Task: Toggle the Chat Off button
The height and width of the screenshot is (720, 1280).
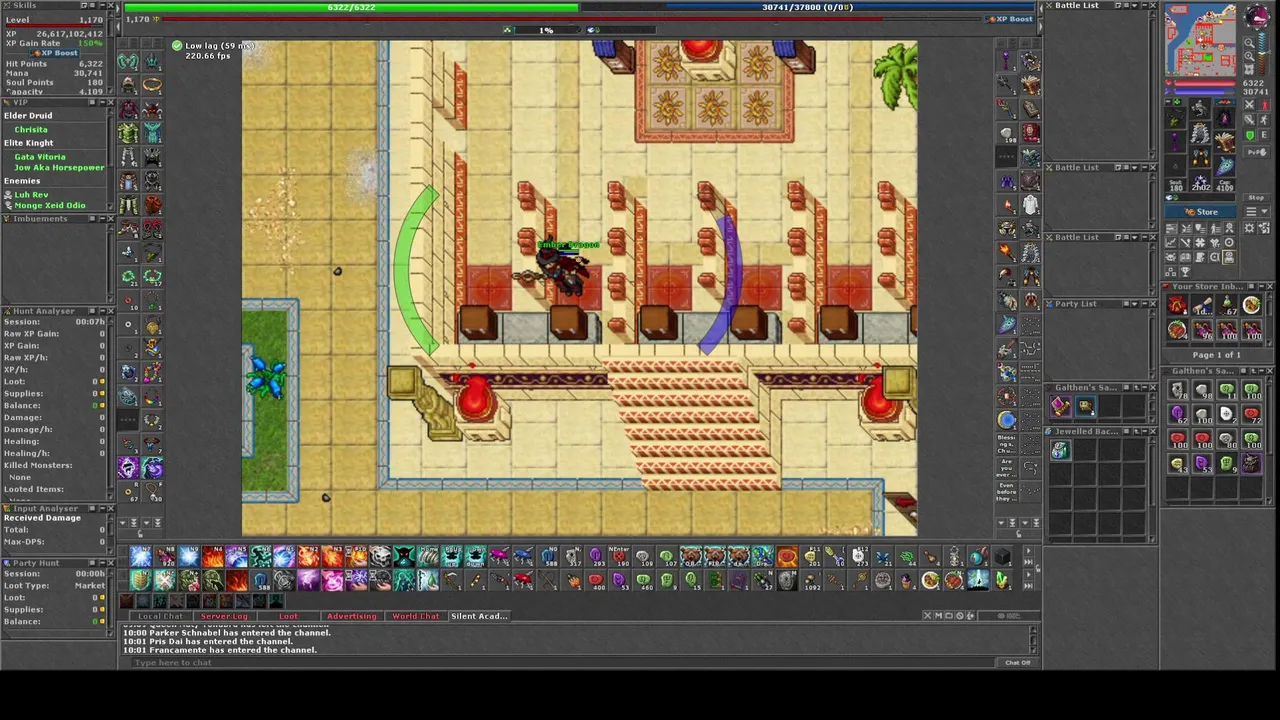Action: pos(1017,663)
